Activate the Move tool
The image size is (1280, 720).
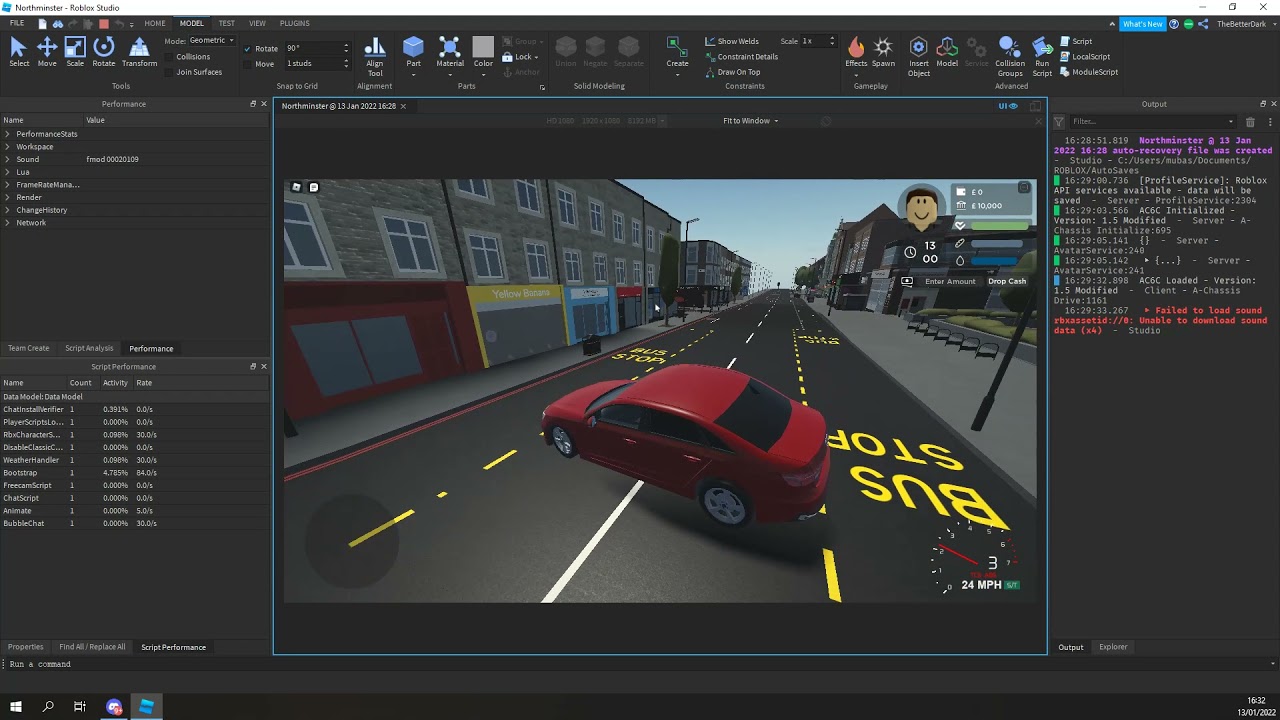47,52
